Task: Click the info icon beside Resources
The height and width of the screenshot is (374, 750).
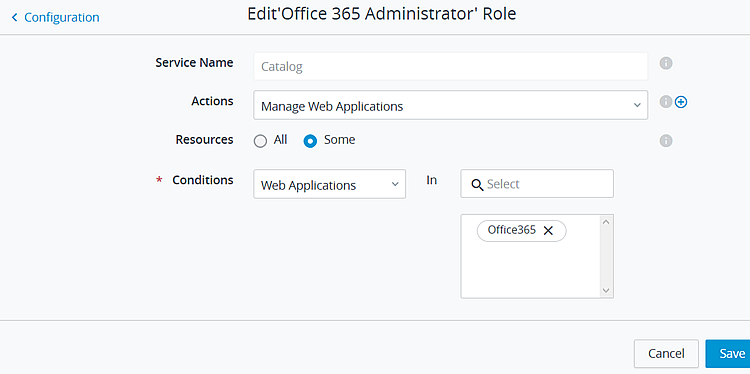Action: (x=666, y=141)
